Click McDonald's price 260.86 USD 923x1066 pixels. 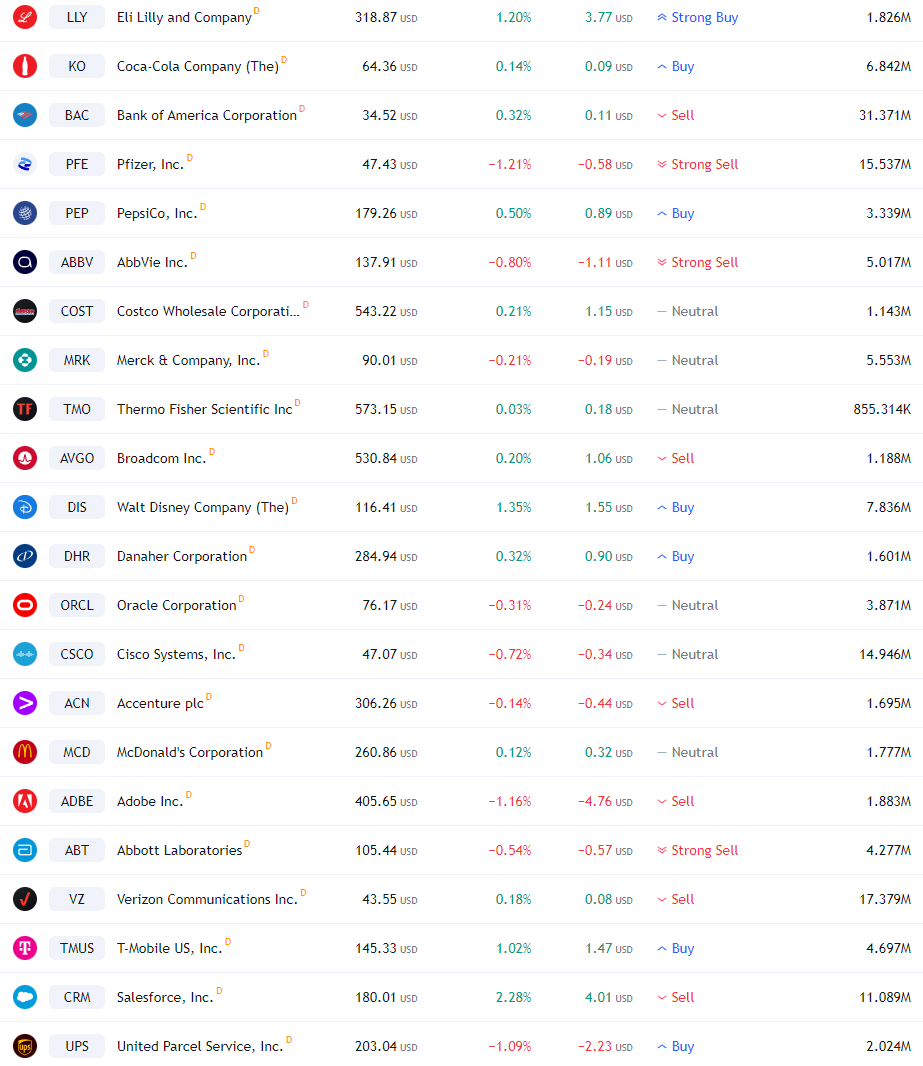[386, 752]
